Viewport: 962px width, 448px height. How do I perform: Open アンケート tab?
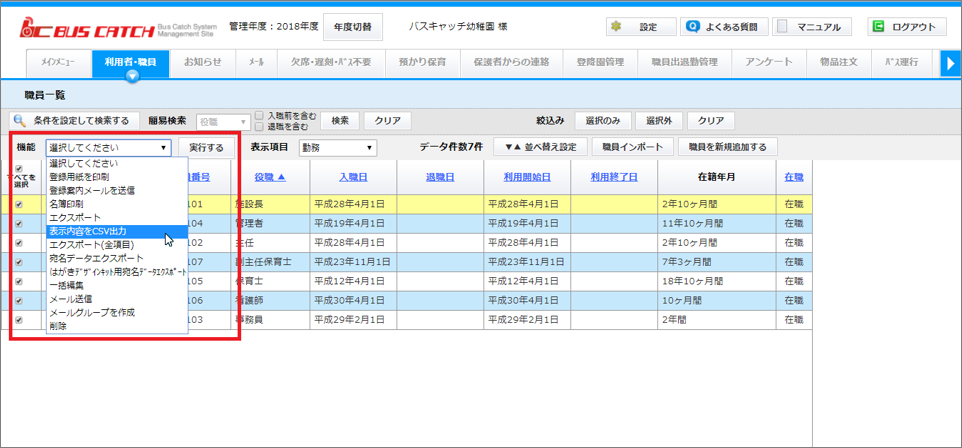[769, 63]
